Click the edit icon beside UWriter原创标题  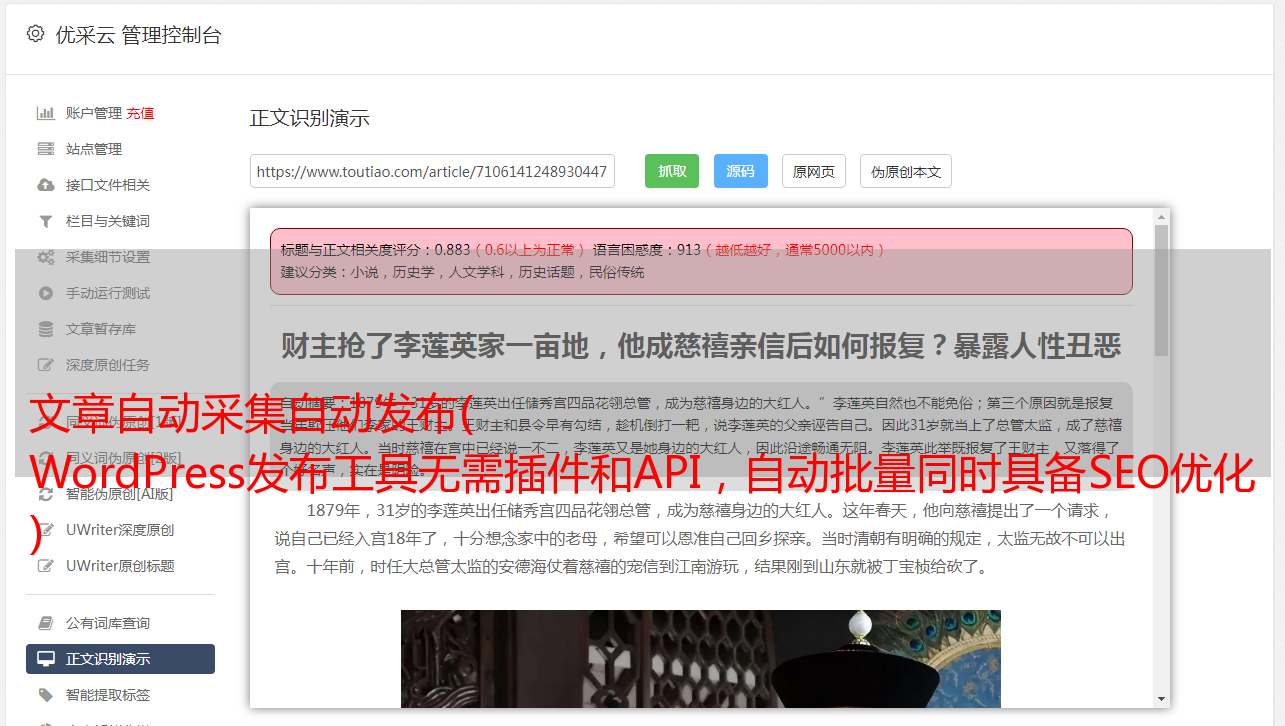click(x=45, y=566)
